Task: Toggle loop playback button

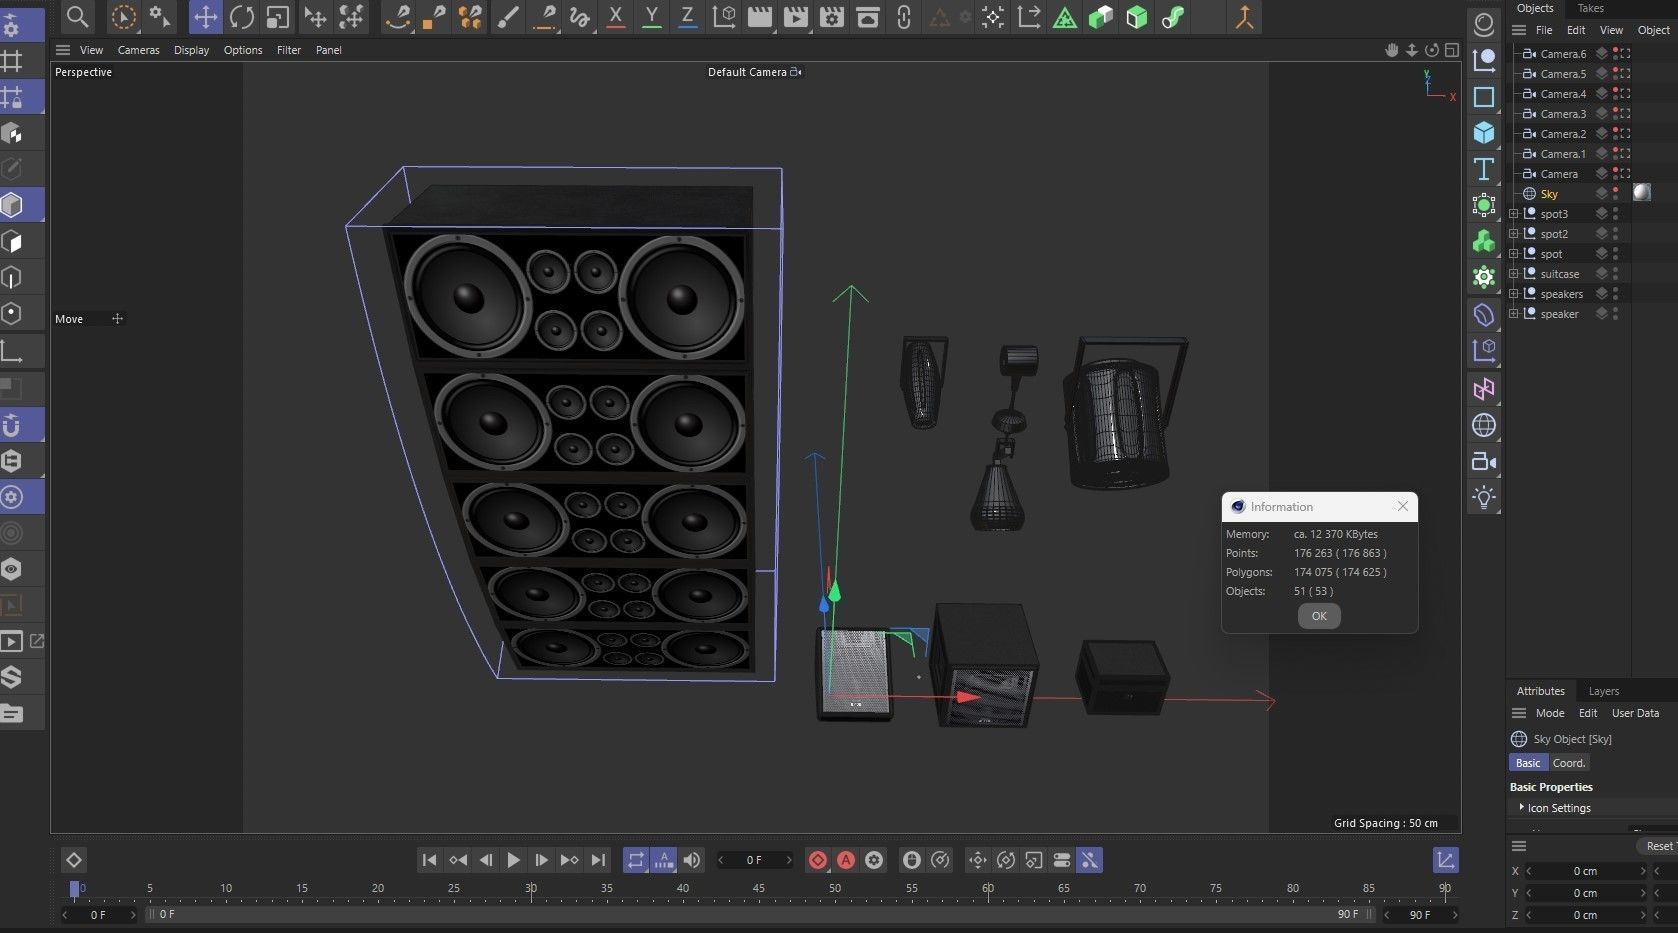Action: pos(636,860)
